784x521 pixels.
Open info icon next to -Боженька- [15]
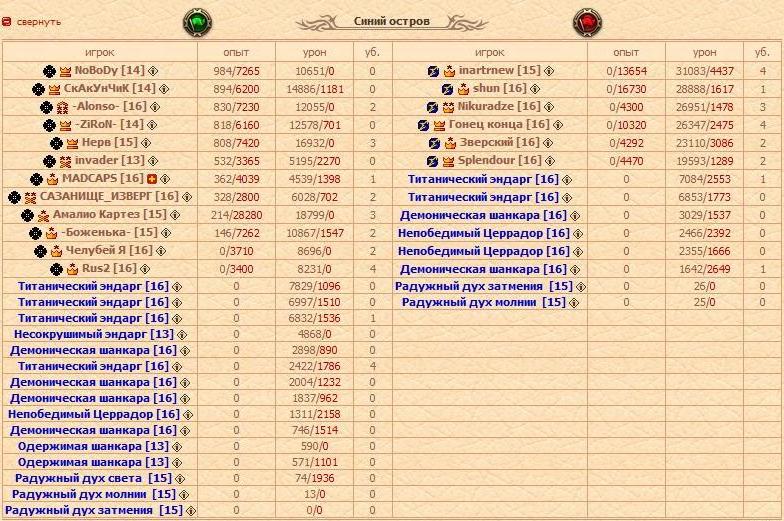click(x=166, y=233)
